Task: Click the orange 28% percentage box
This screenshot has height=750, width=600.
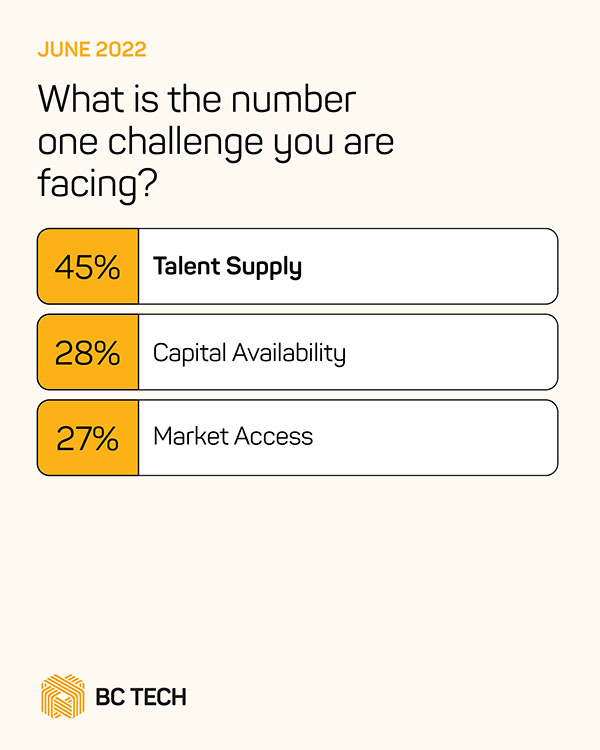Action: (88, 352)
